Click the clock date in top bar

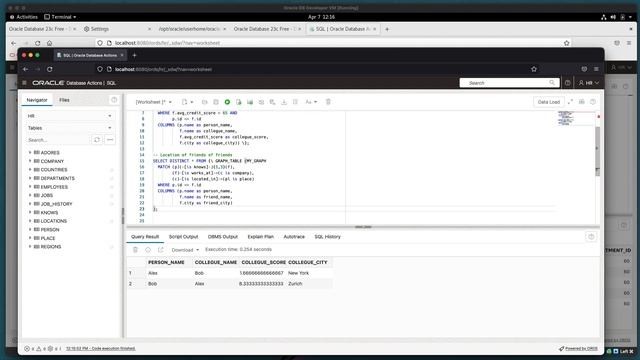(x=321, y=17)
